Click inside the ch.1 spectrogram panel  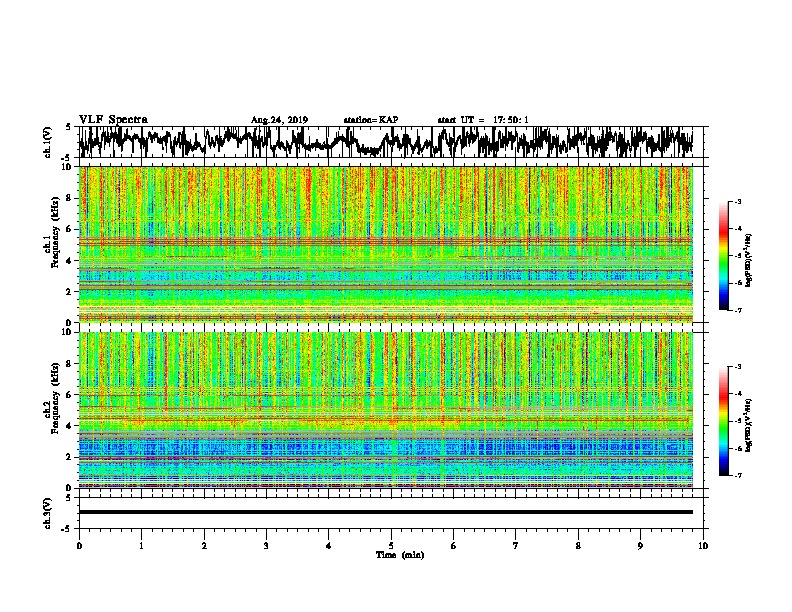pyautogui.click(x=385, y=244)
